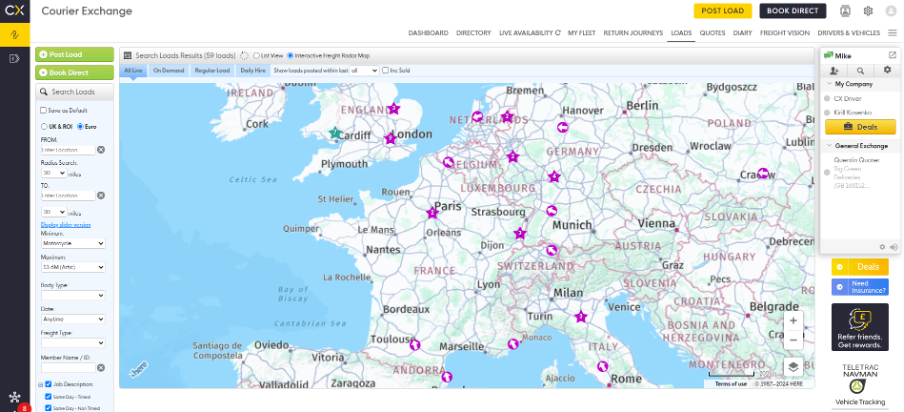Click the CX logo in the corner

pos(14,10)
